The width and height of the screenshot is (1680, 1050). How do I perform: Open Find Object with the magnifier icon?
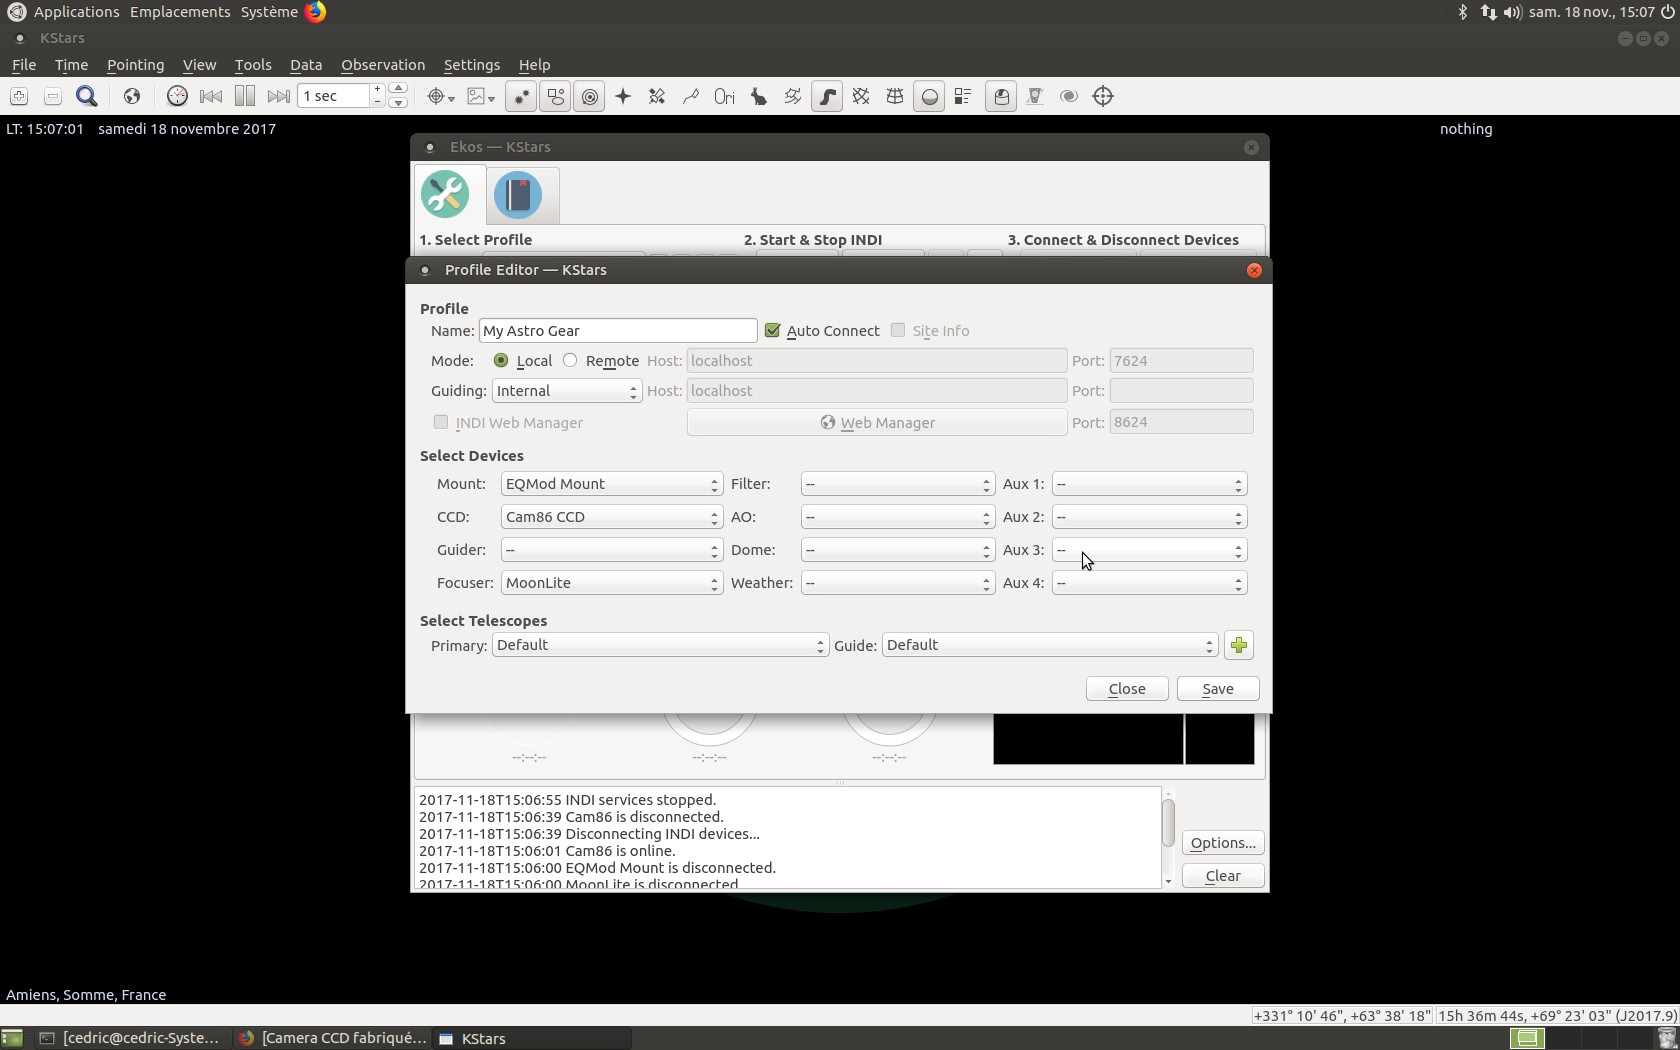87,96
